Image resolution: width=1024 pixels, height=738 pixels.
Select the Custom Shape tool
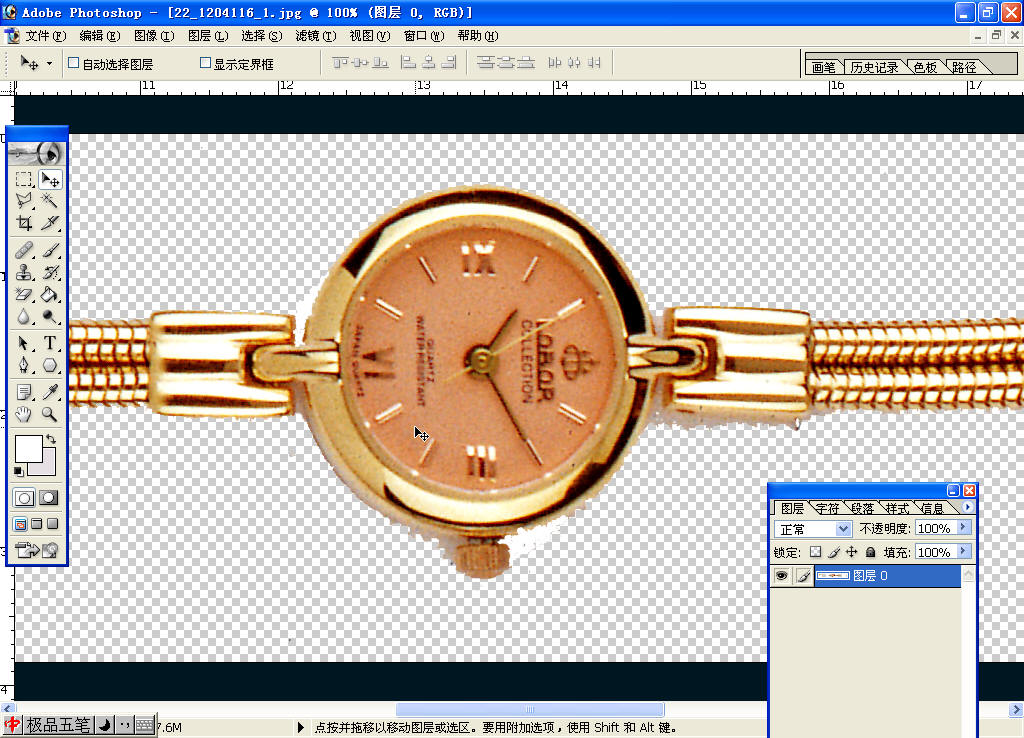(50, 365)
